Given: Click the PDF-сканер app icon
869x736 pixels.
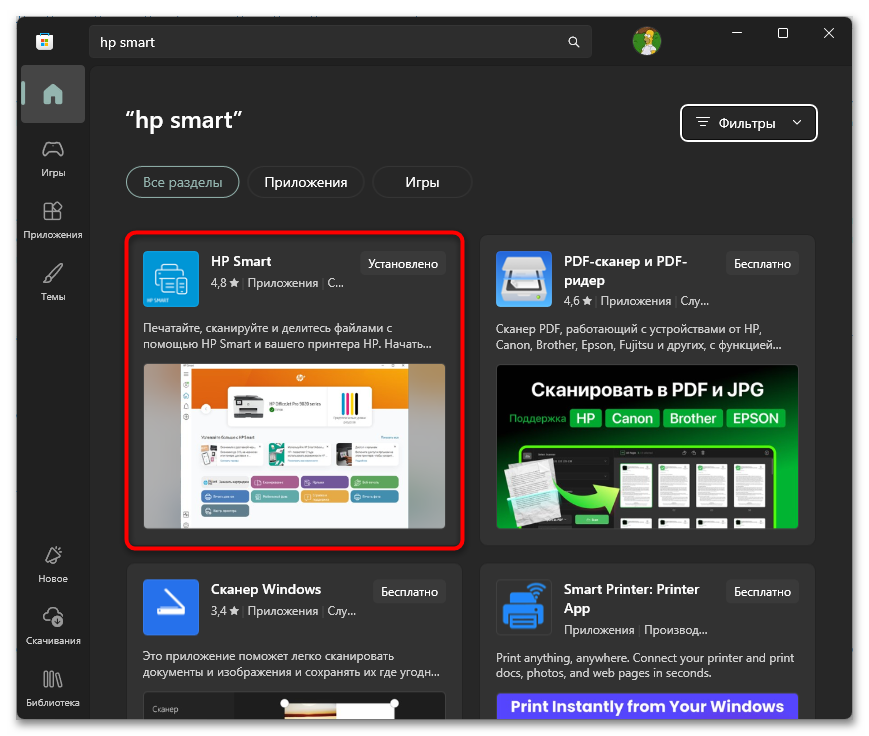Looking at the screenshot, I should coord(524,279).
